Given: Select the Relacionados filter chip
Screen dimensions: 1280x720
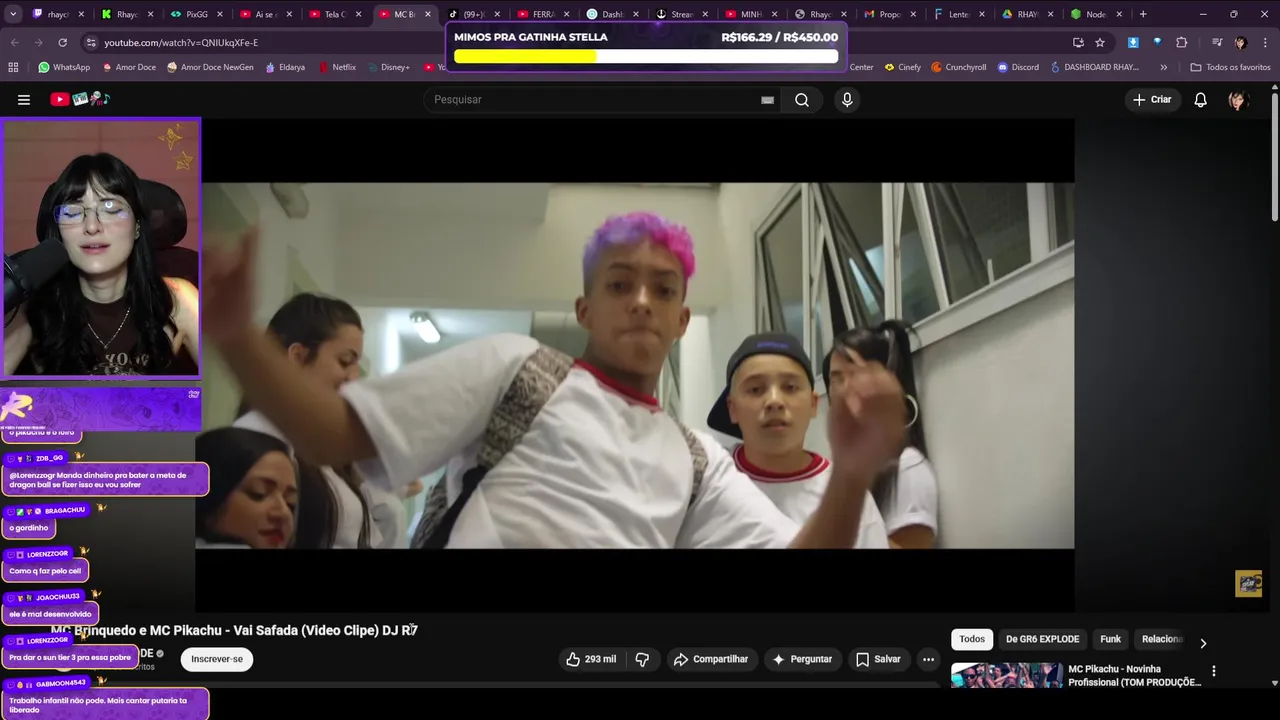Looking at the screenshot, I should pyautogui.click(x=1162, y=639).
